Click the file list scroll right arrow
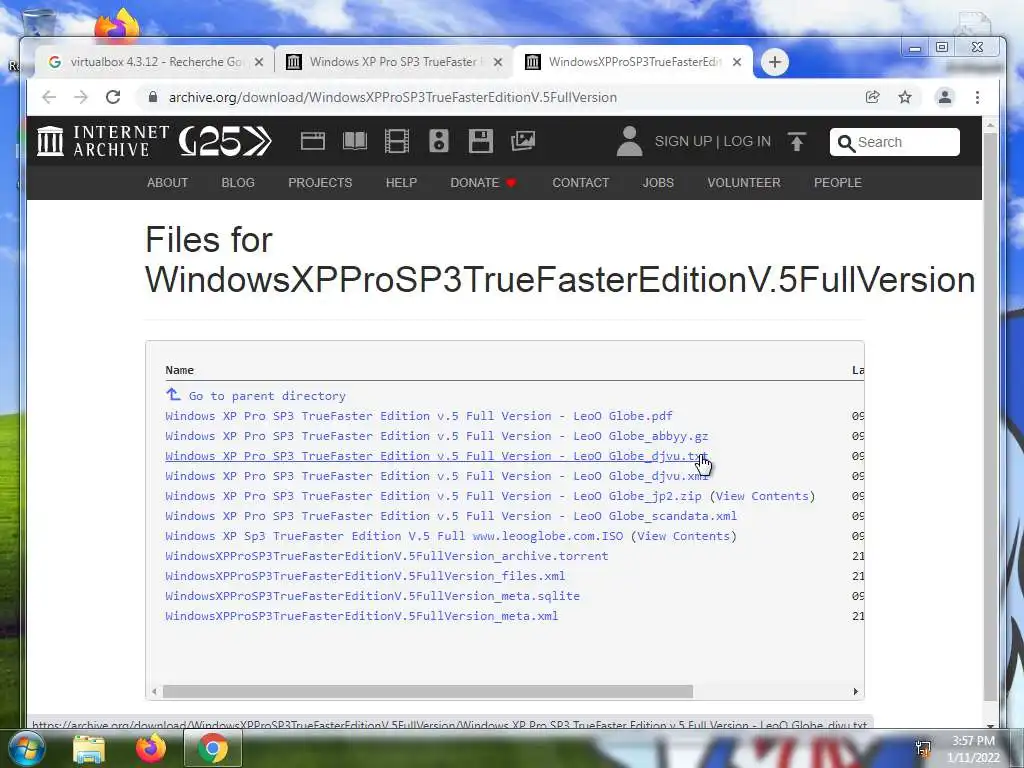The height and width of the screenshot is (768, 1024). [856, 692]
